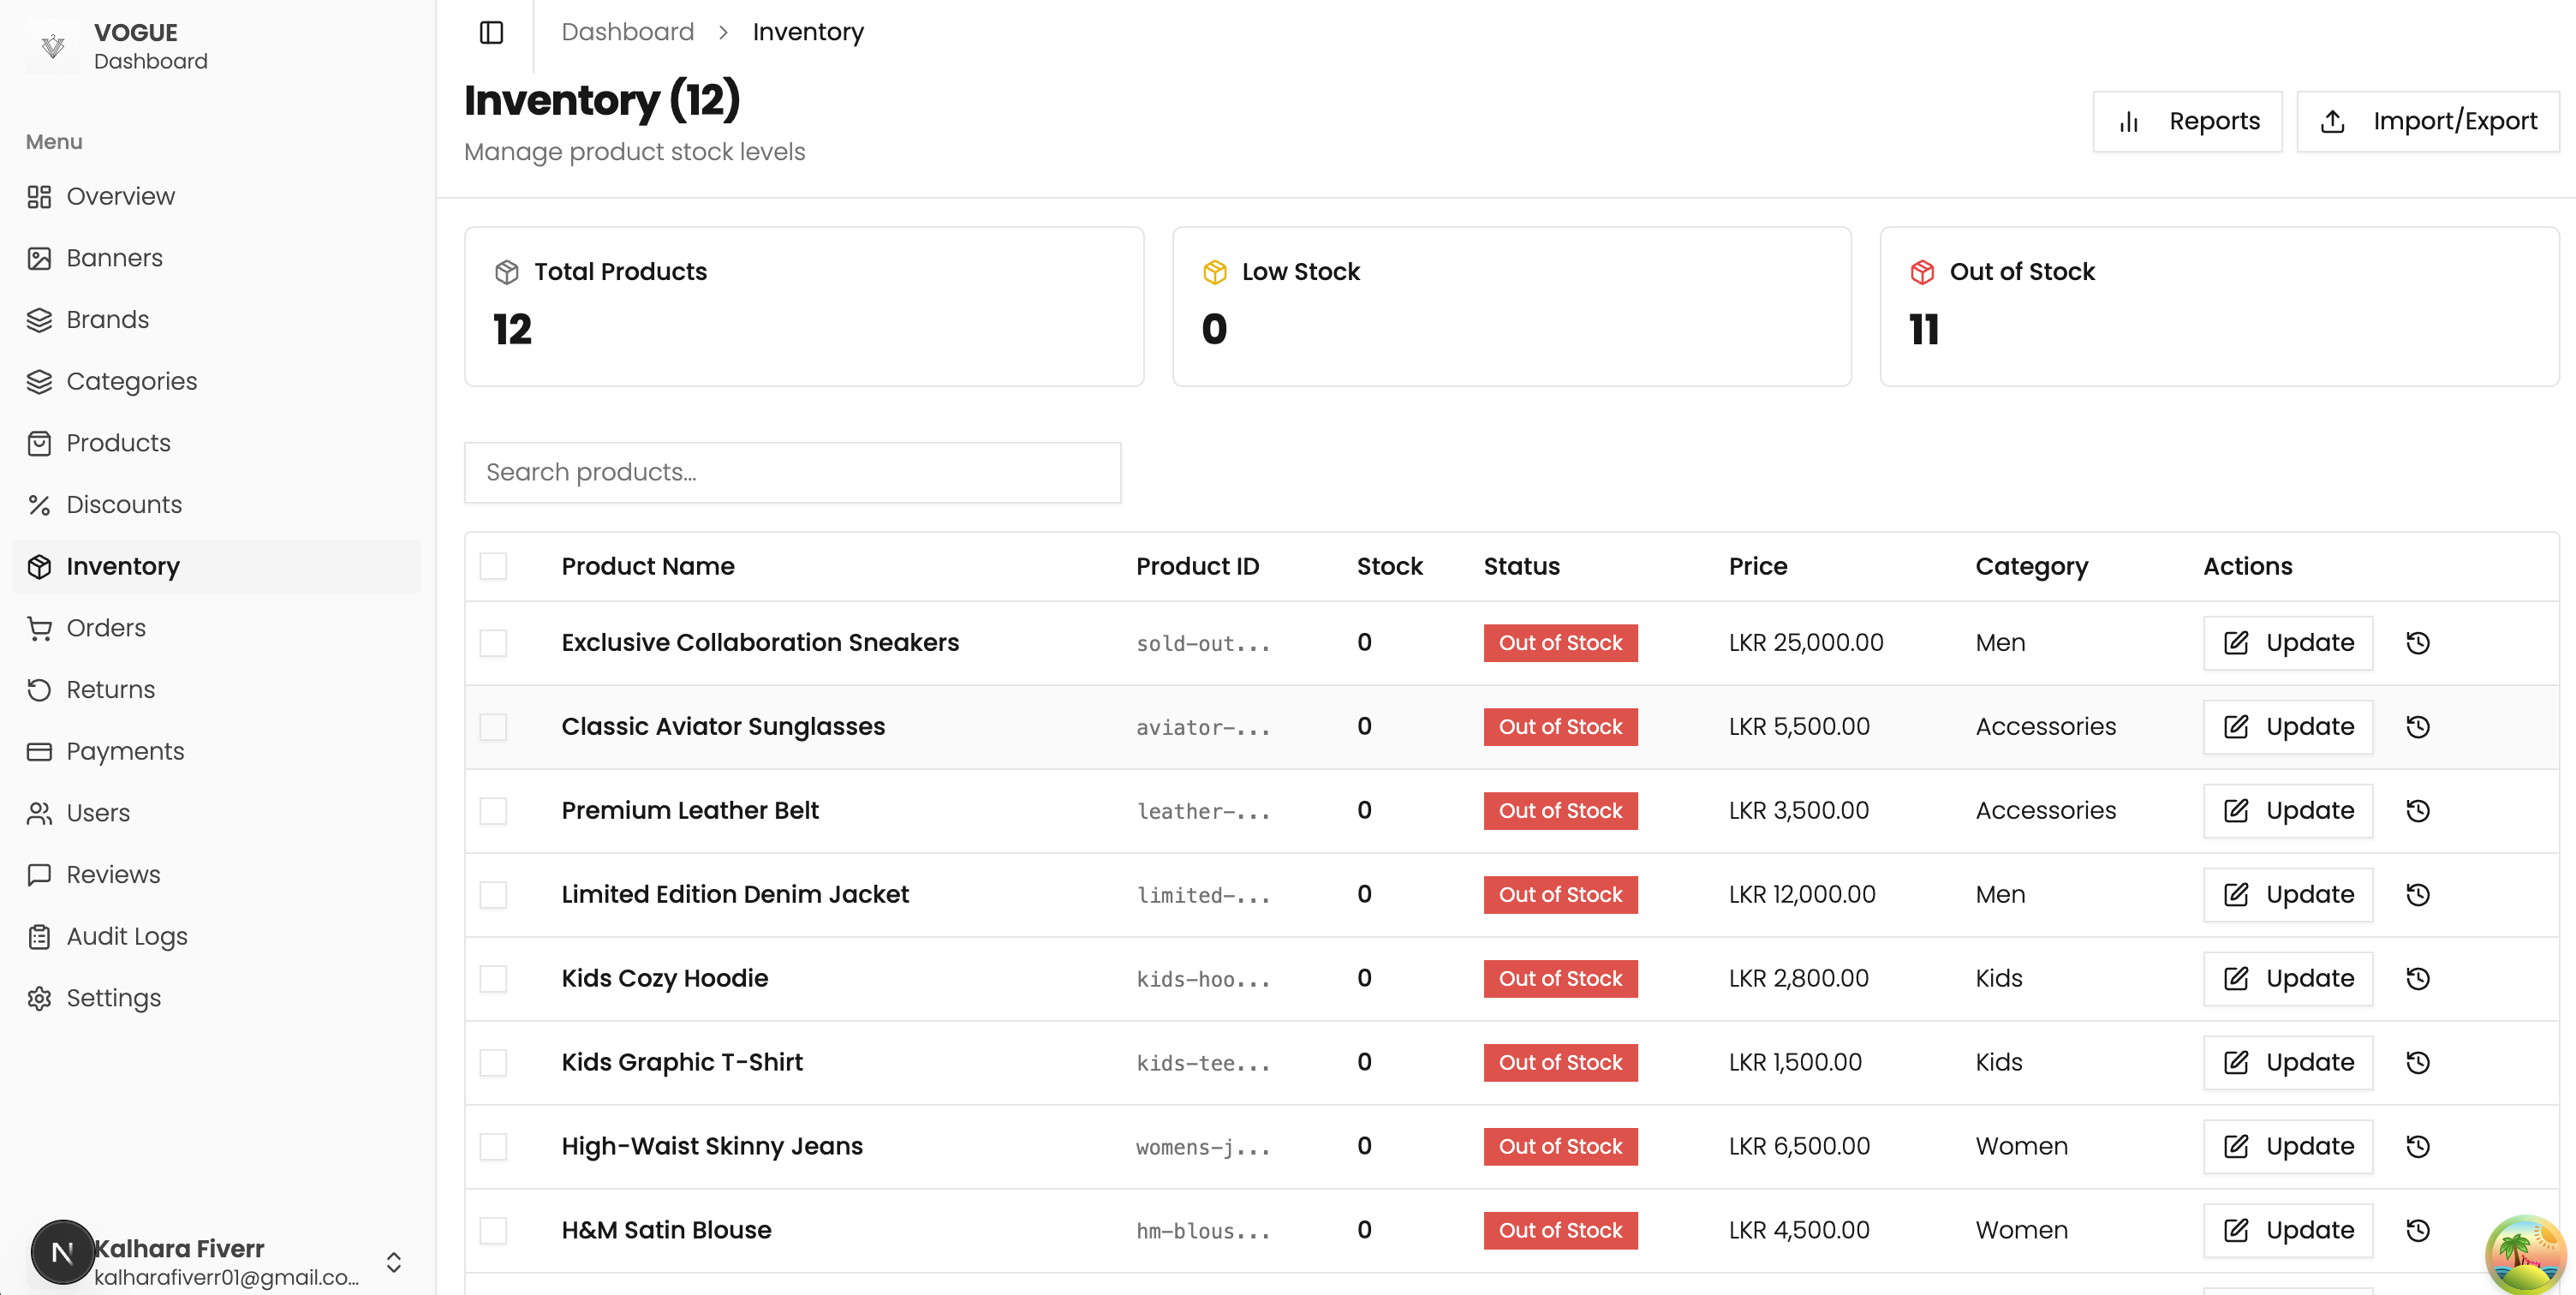Open the island avatar widget bottom right
The image size is (2576, 1295).
coord(2525,1254)
